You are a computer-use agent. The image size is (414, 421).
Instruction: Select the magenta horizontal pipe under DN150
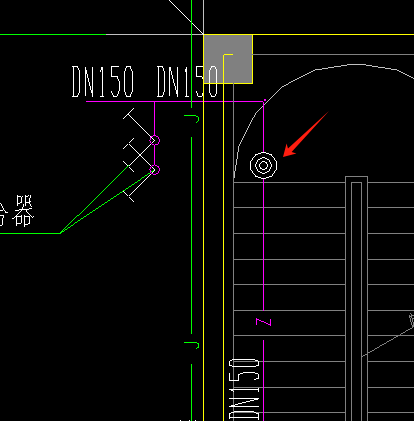coord(175,101)
